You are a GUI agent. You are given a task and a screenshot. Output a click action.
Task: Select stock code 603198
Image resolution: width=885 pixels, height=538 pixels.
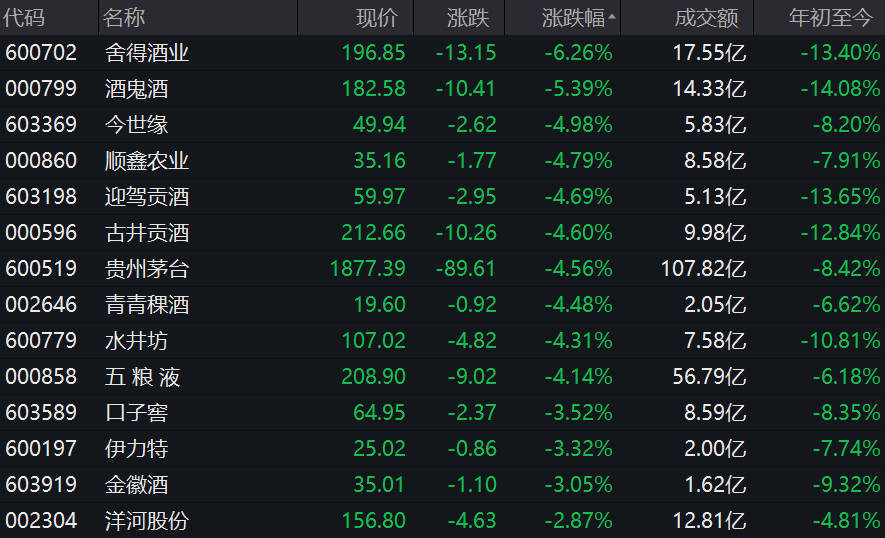click(41, 197)
